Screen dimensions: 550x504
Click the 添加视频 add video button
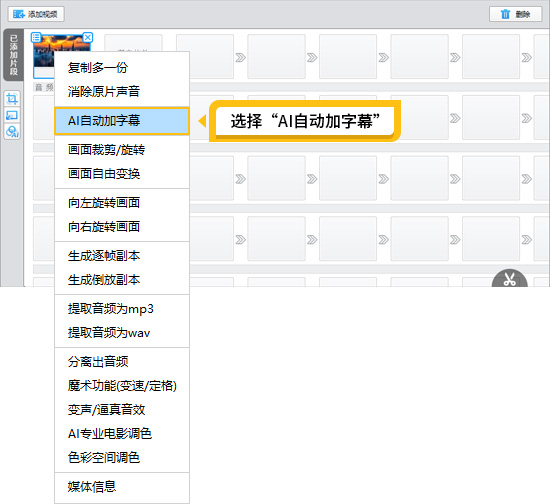(x=36, y=14)
